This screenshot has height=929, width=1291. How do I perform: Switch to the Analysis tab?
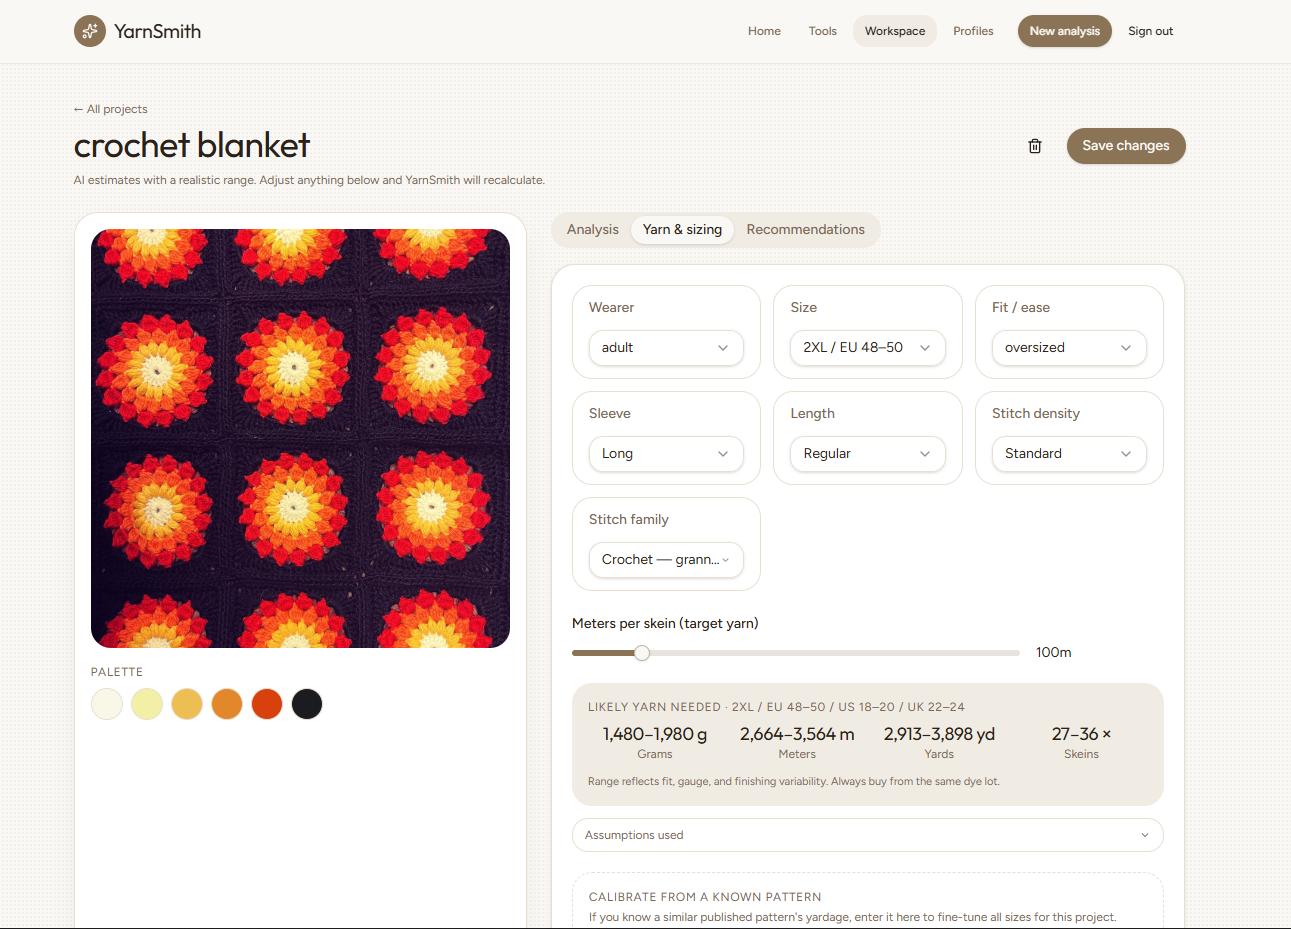coord(593,230)
